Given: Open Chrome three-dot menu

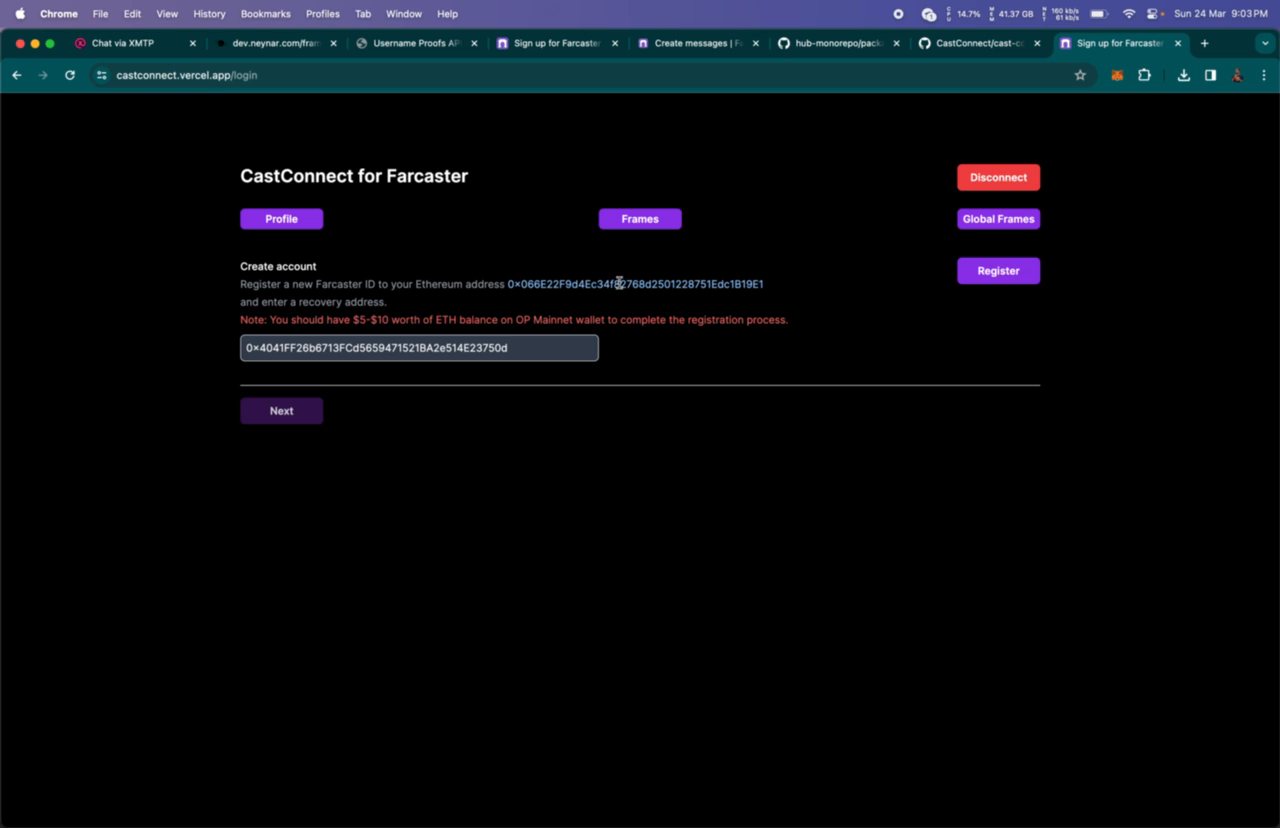Looking at the screenshot, I should click(1264, 75).
